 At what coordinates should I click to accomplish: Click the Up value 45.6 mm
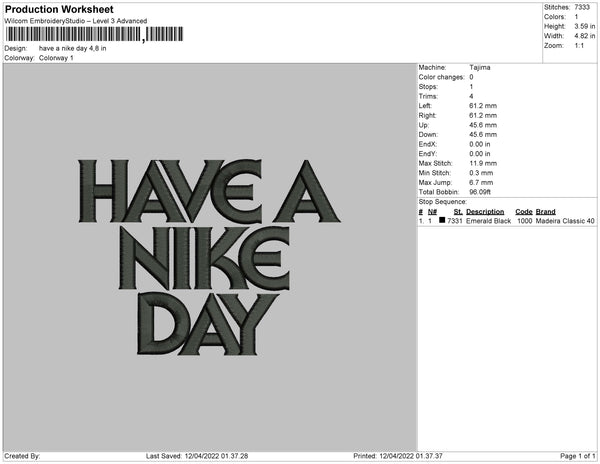point(483,125)
